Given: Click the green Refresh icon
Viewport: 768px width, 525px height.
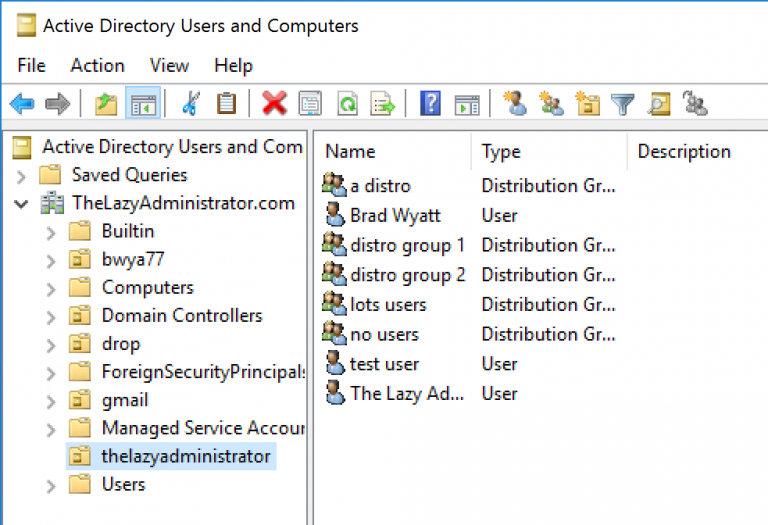Looking at the screenshot, I should pos(347,104).
